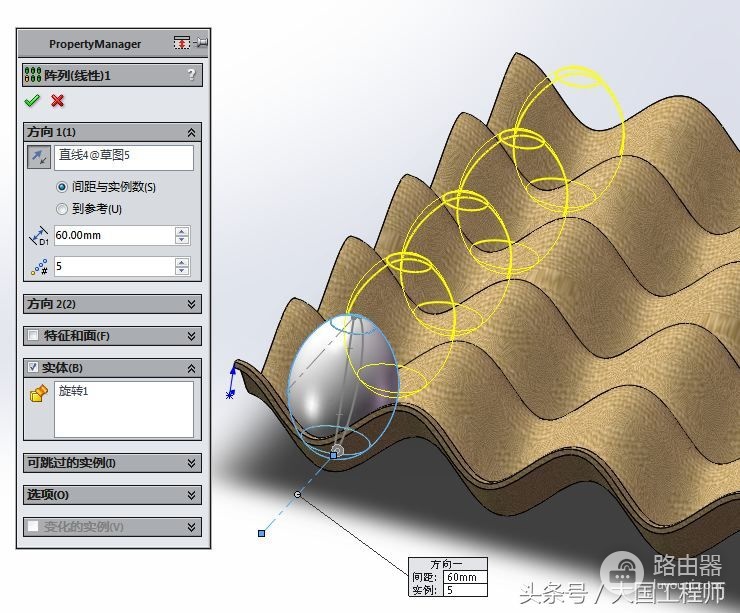Click the bodies to pattern icon
The height and width of the screenshot is (613, 740).
pos(39,393)
